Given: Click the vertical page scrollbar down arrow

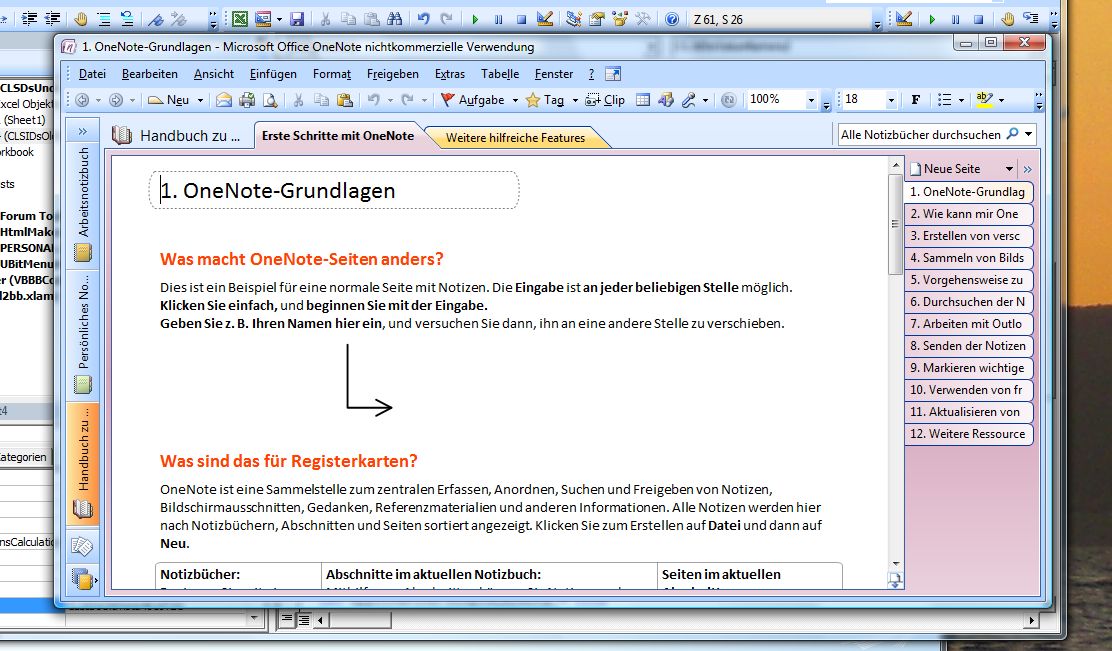Looking at the screenshot, I should [x=896, y=564].
